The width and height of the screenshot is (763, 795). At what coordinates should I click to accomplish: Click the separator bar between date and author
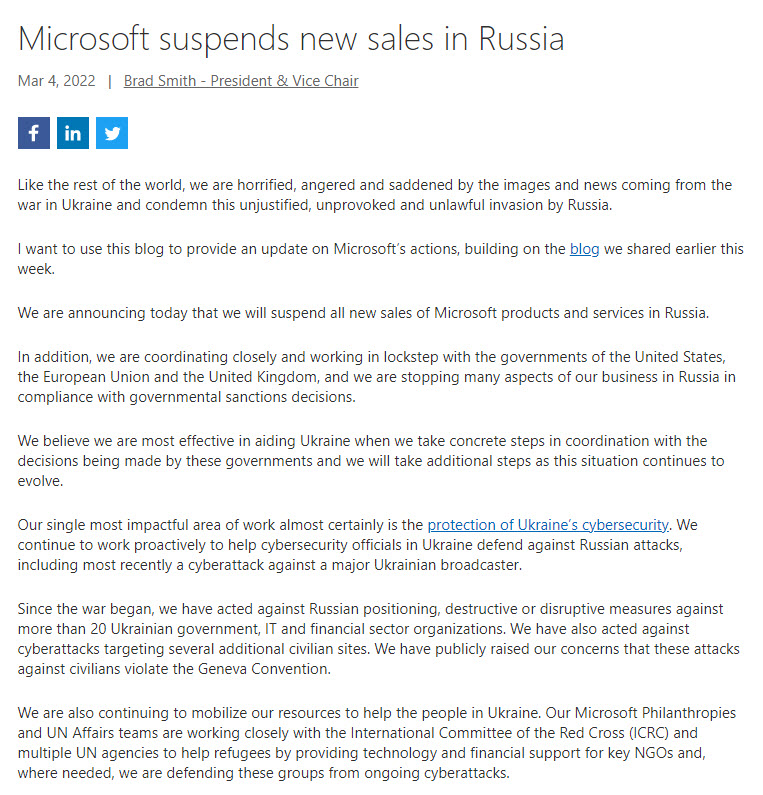(x=110, y=81)
